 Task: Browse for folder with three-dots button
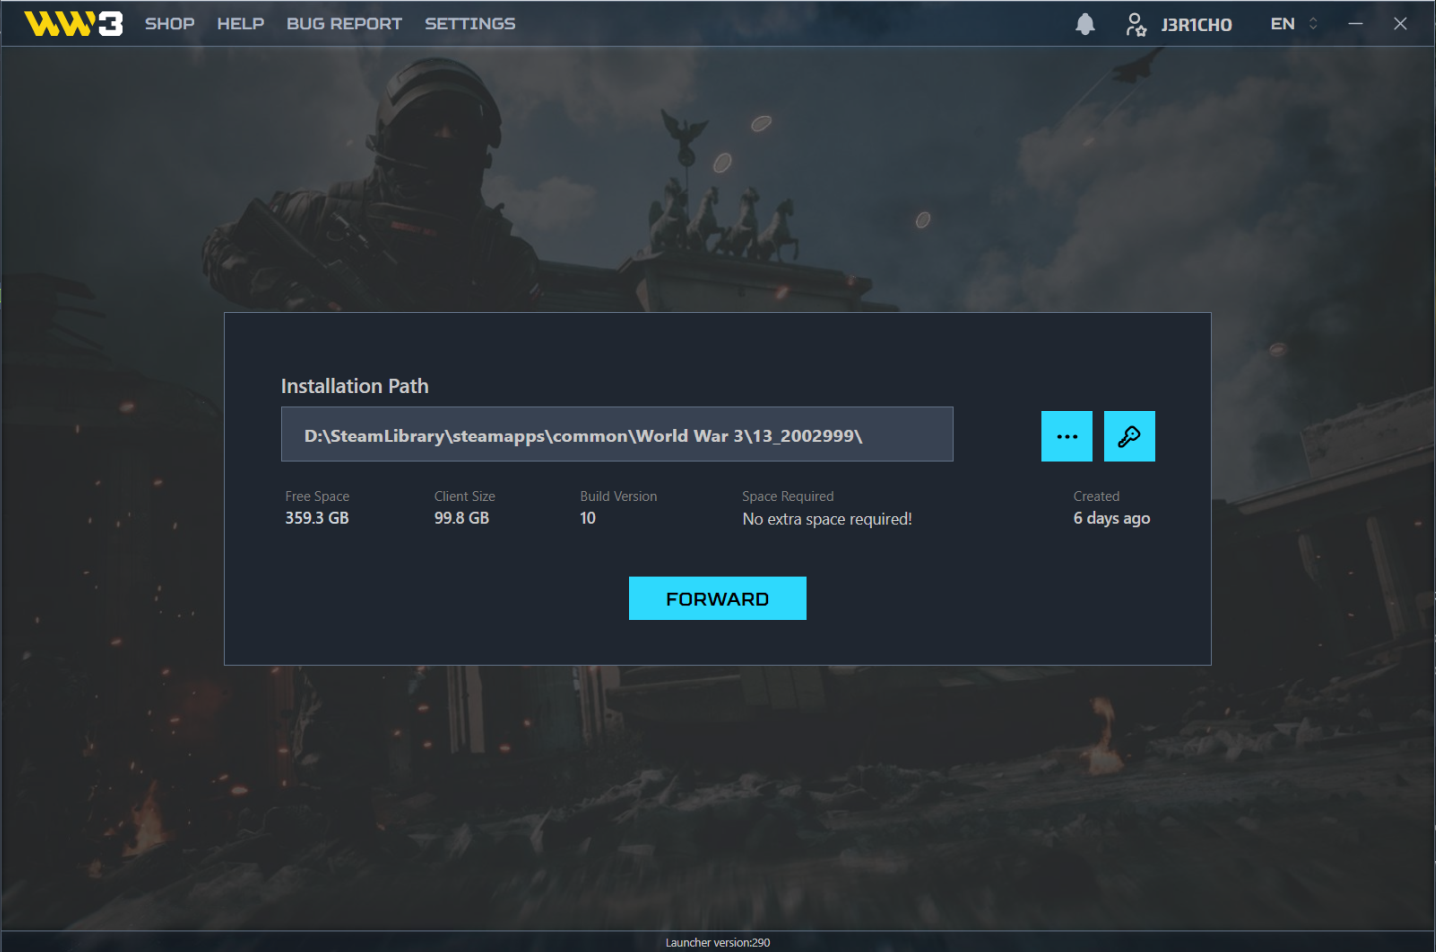(x=1066, y=436)
